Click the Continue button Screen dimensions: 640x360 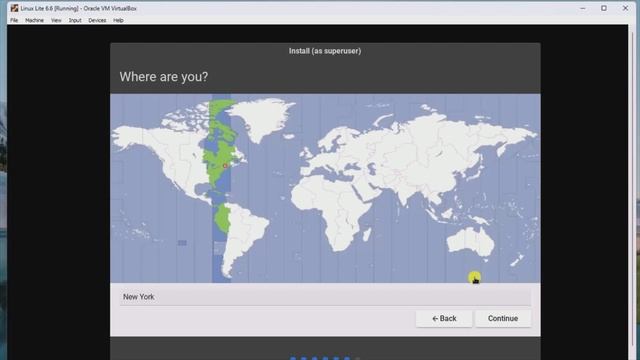503,318
